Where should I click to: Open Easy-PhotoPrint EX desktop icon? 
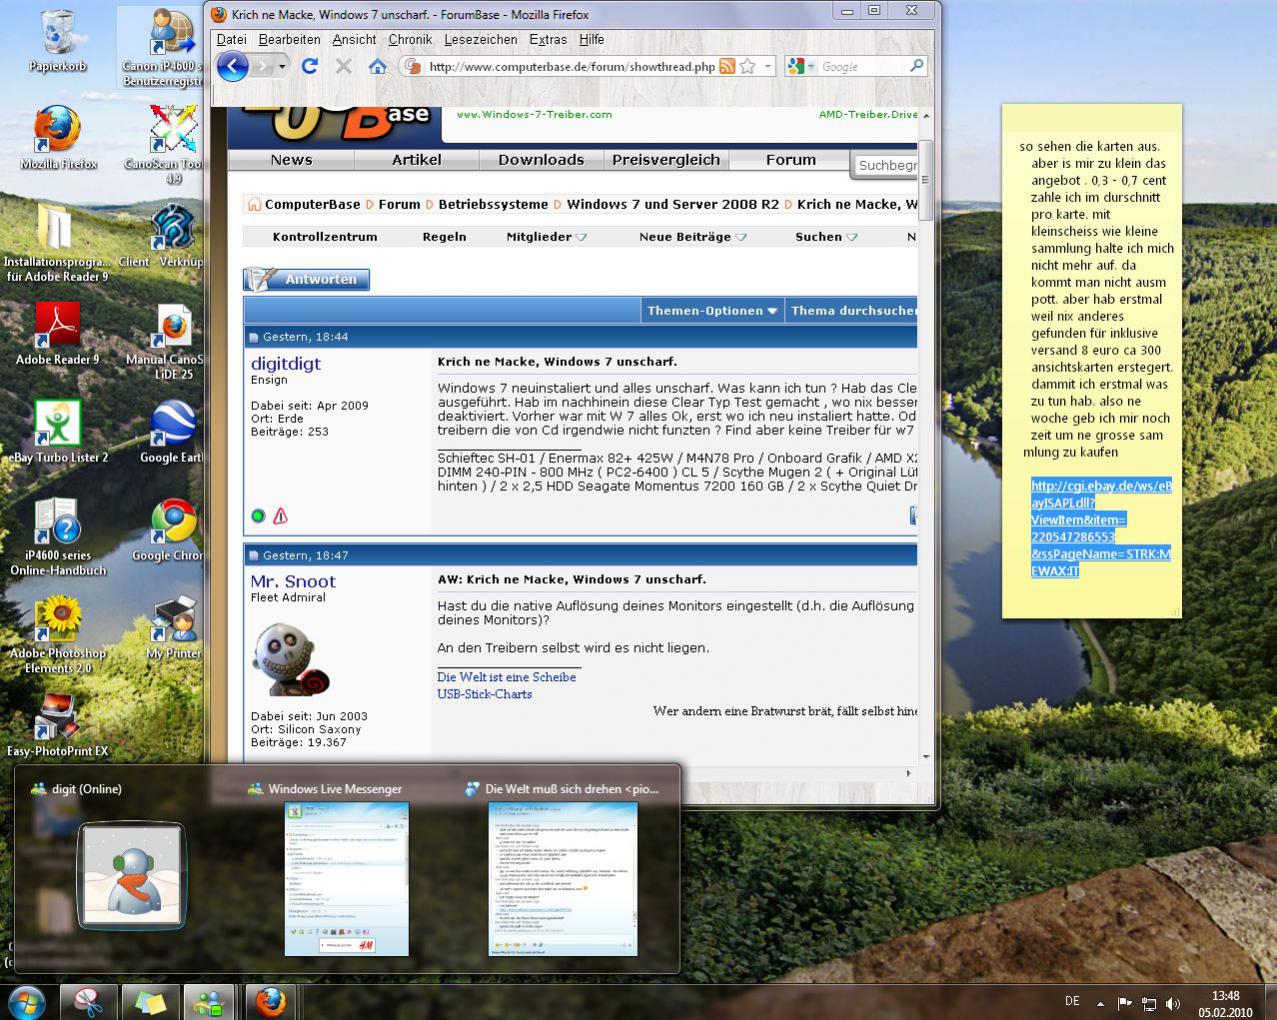pyautogui.click(x=57, y=725)
